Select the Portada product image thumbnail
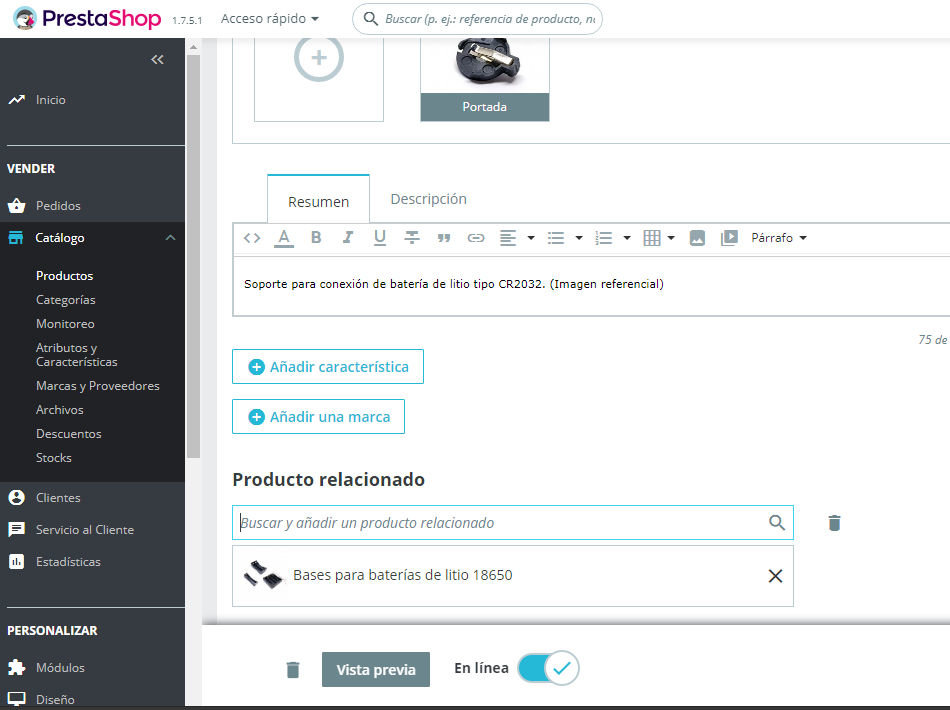Screen dimensions: 950x710 (485, 79)
